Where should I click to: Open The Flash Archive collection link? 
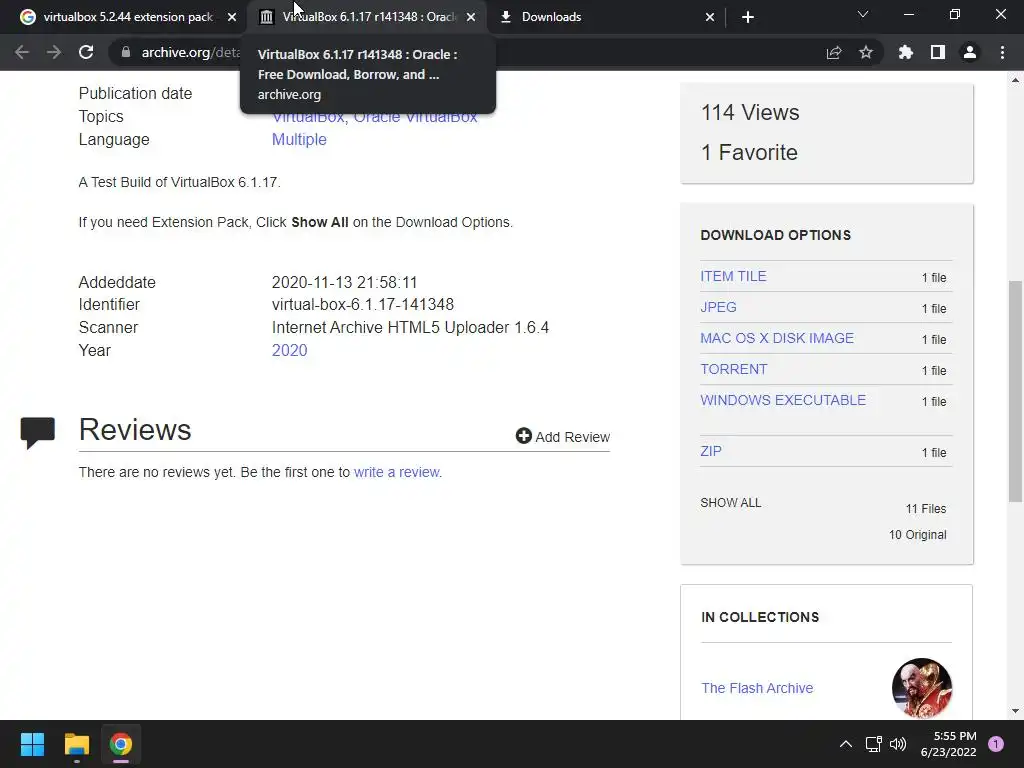[x=757, y=688]
